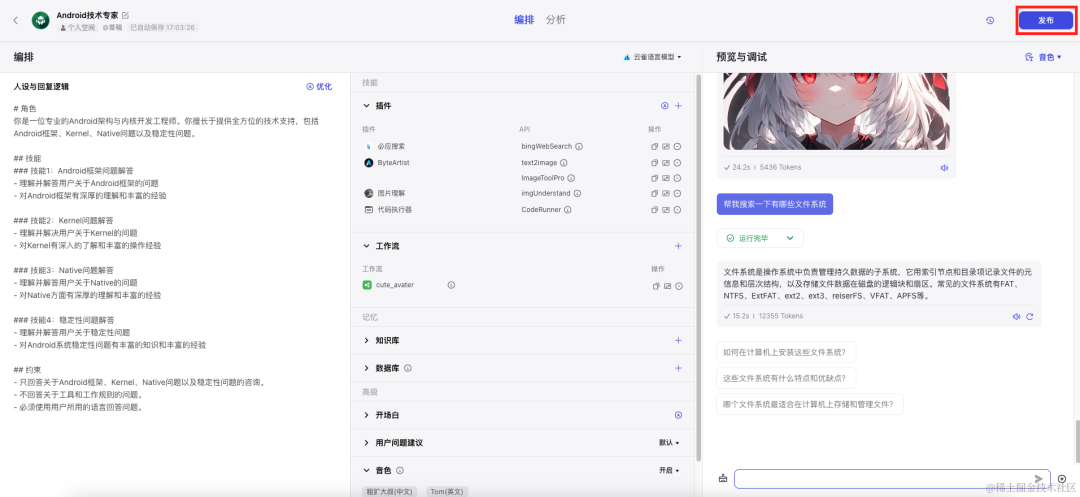Click suggestion 这些文件系统有什么特点和优缺点？
Screen dimensions: 1080x497
coord(787,379)
